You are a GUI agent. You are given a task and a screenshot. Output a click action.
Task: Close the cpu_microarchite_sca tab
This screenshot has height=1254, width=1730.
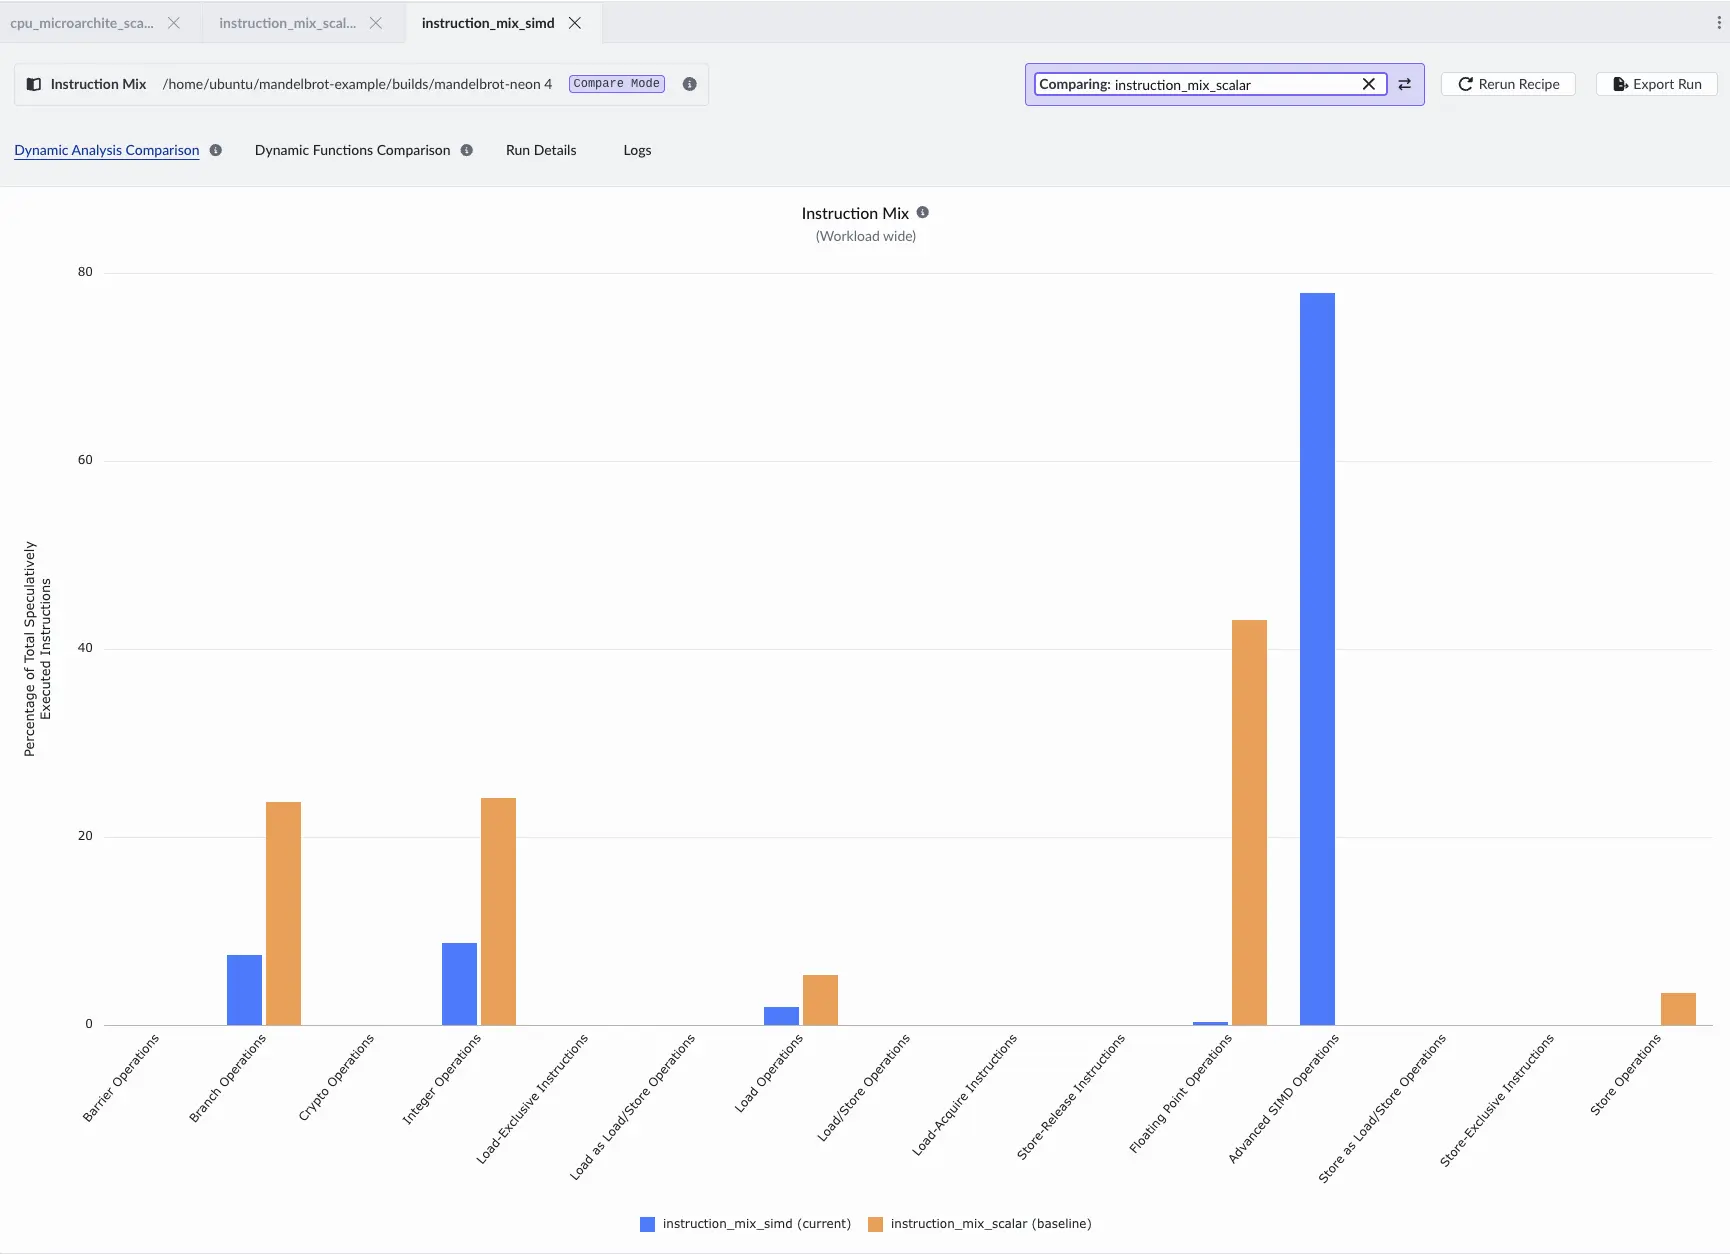175,22
